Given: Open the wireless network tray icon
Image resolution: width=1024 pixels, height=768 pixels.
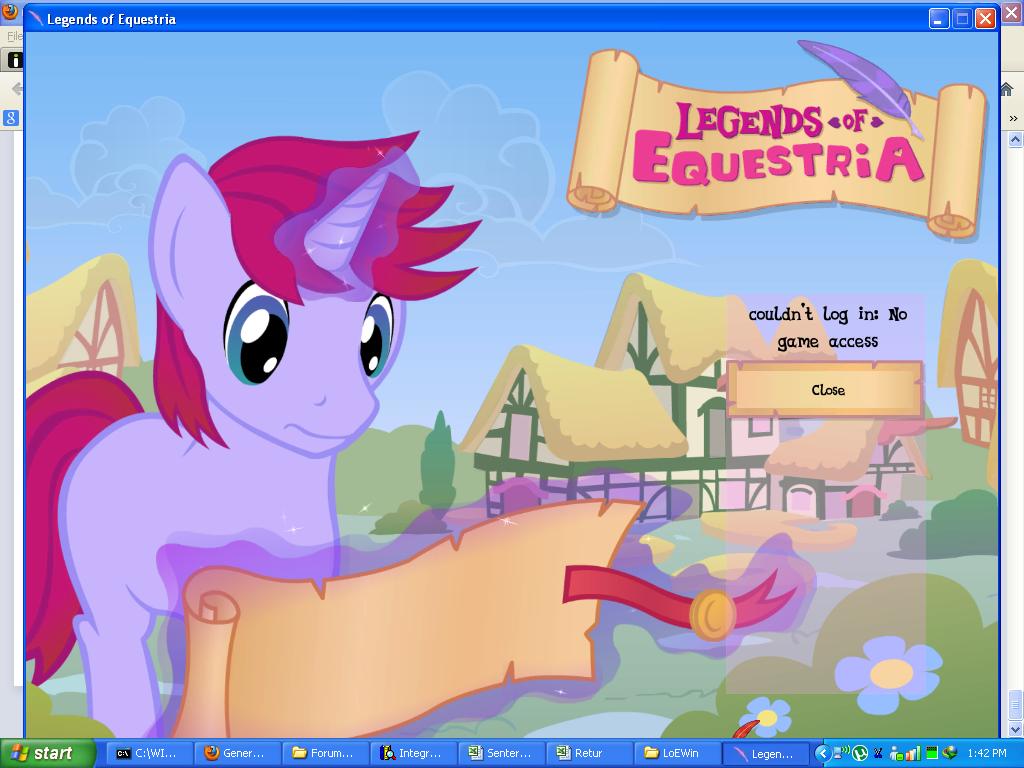Looking at the screenshot, I should pyautogui.click(x=840, y=754).
